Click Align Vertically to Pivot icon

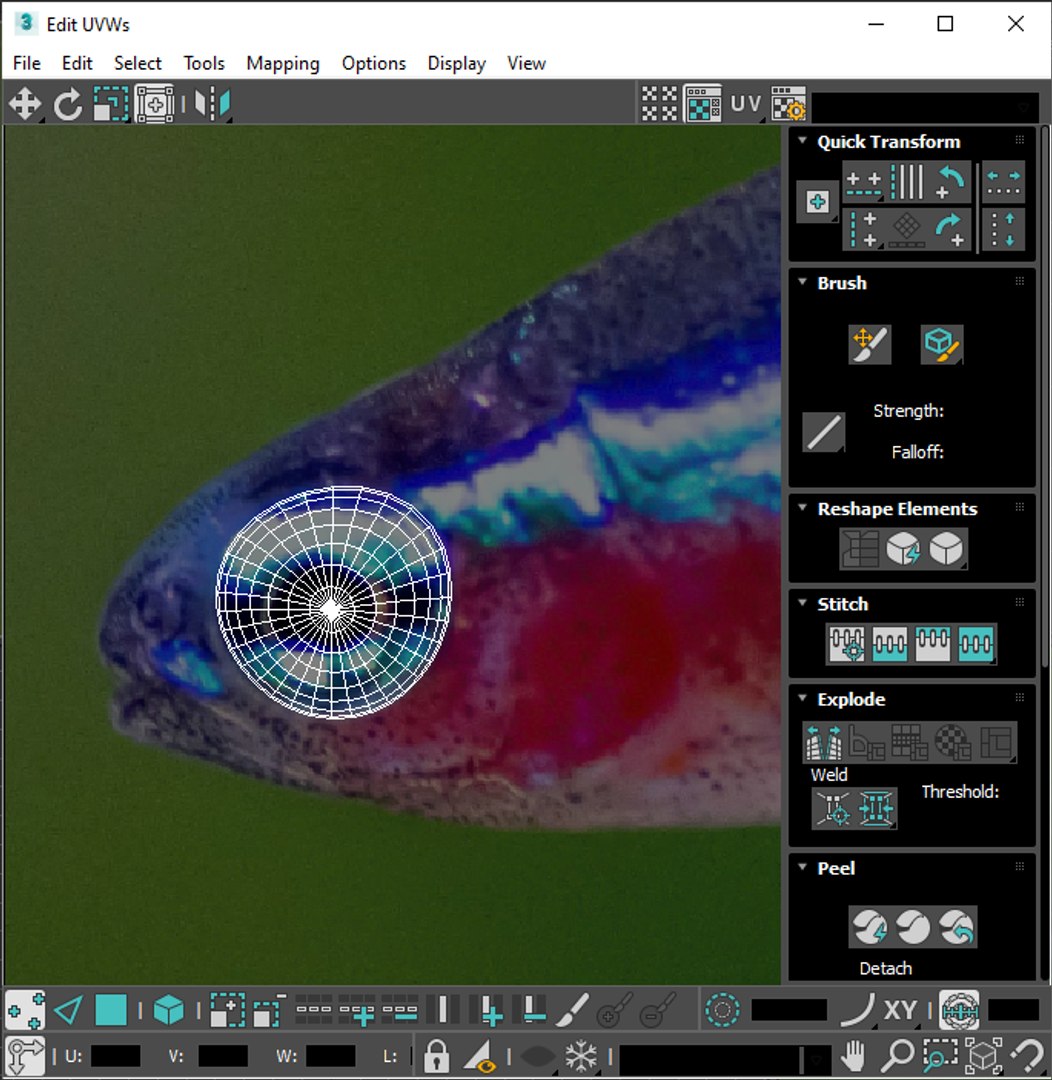point(863,229)
